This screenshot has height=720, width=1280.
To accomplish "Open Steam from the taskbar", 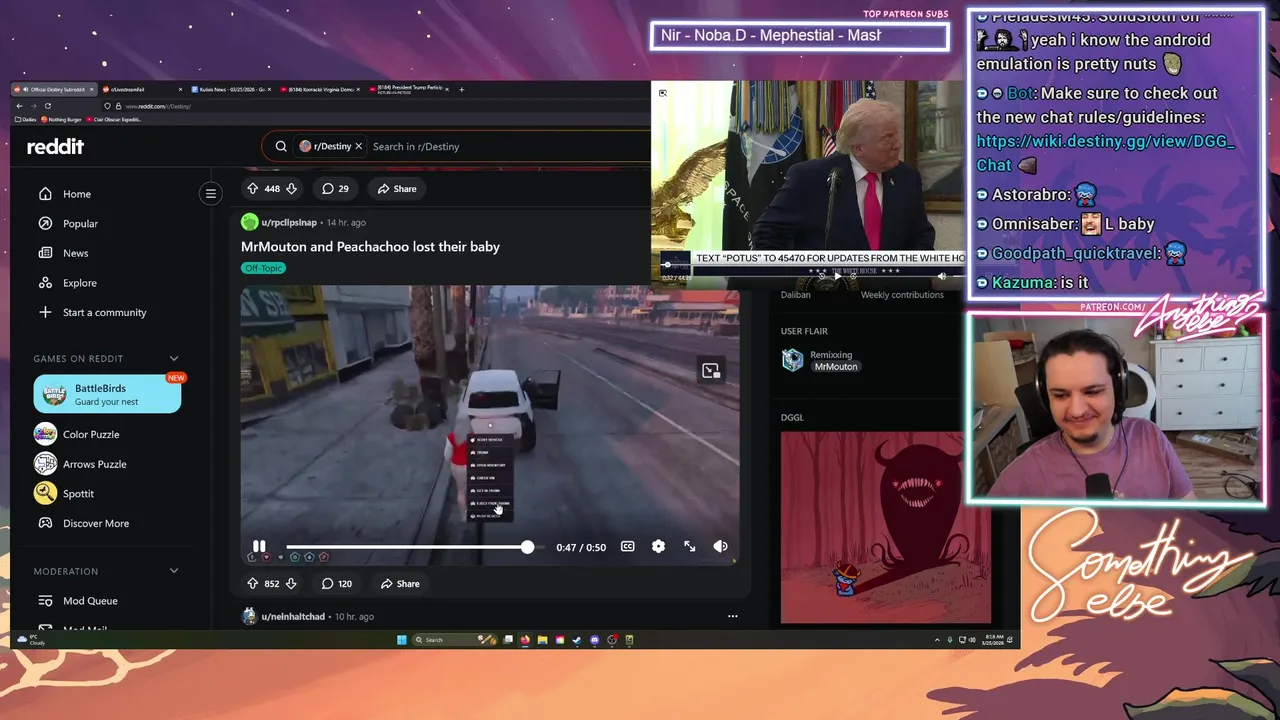I will click(577, 640).
